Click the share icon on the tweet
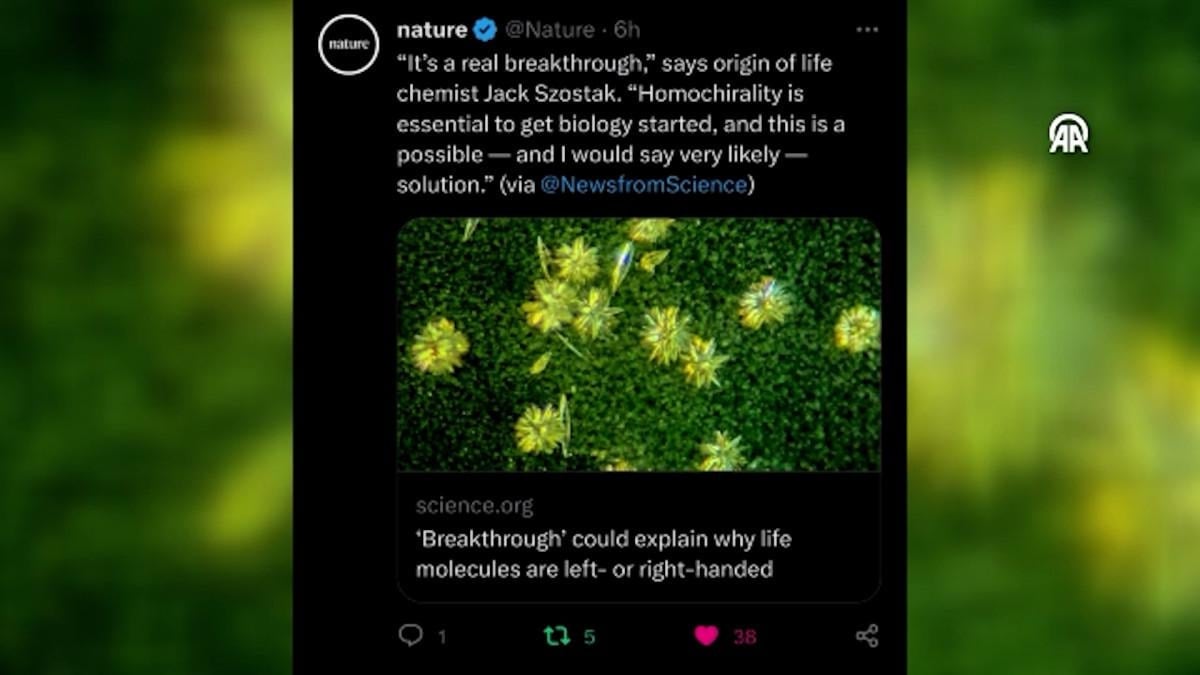The image size is (1200, 675). point(867,635)
